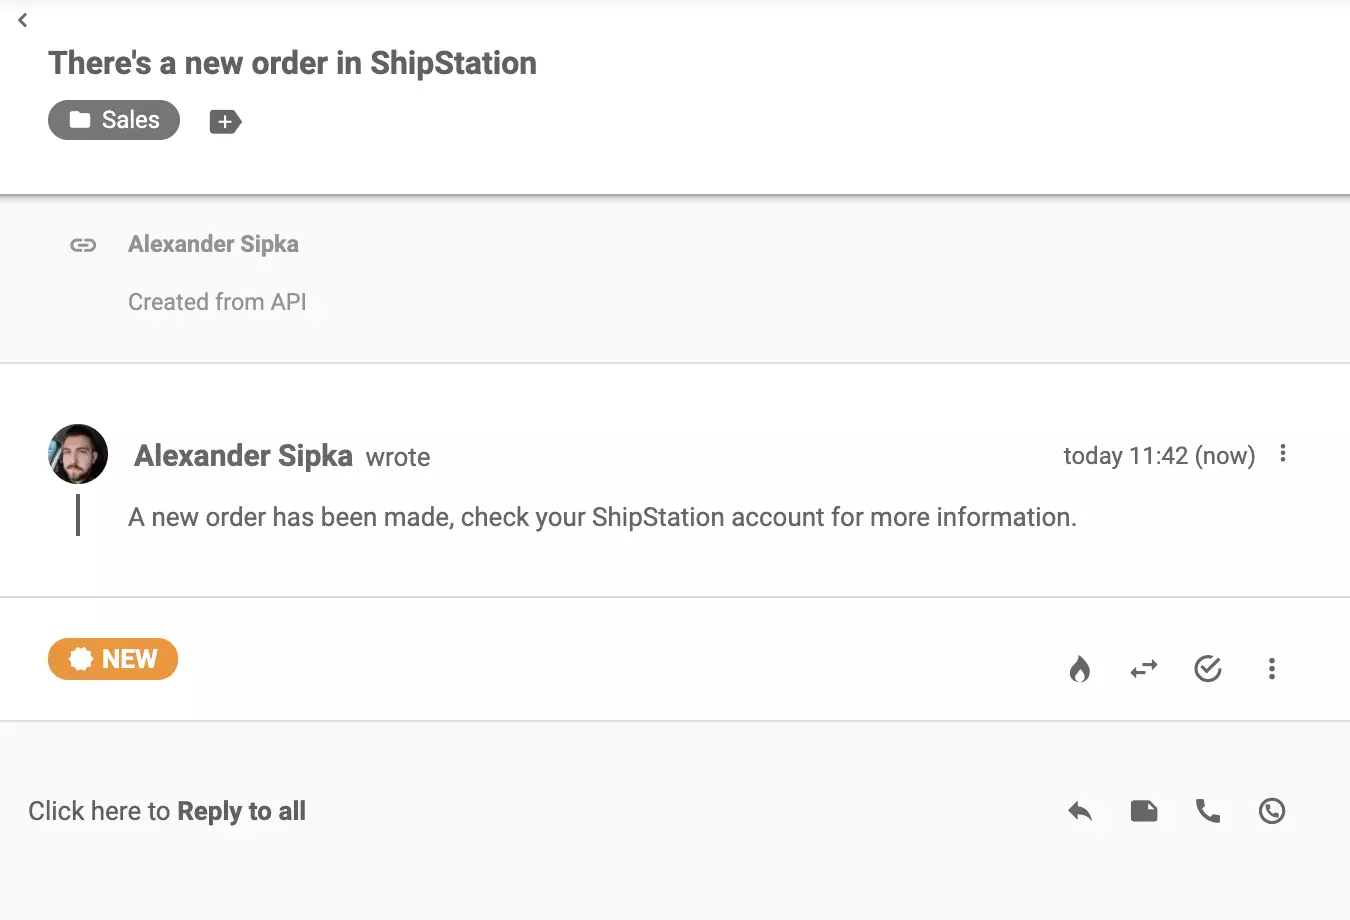This screenshot has height=920, width=1350.
Task: Select the Sales folder label
Action: 113,120
